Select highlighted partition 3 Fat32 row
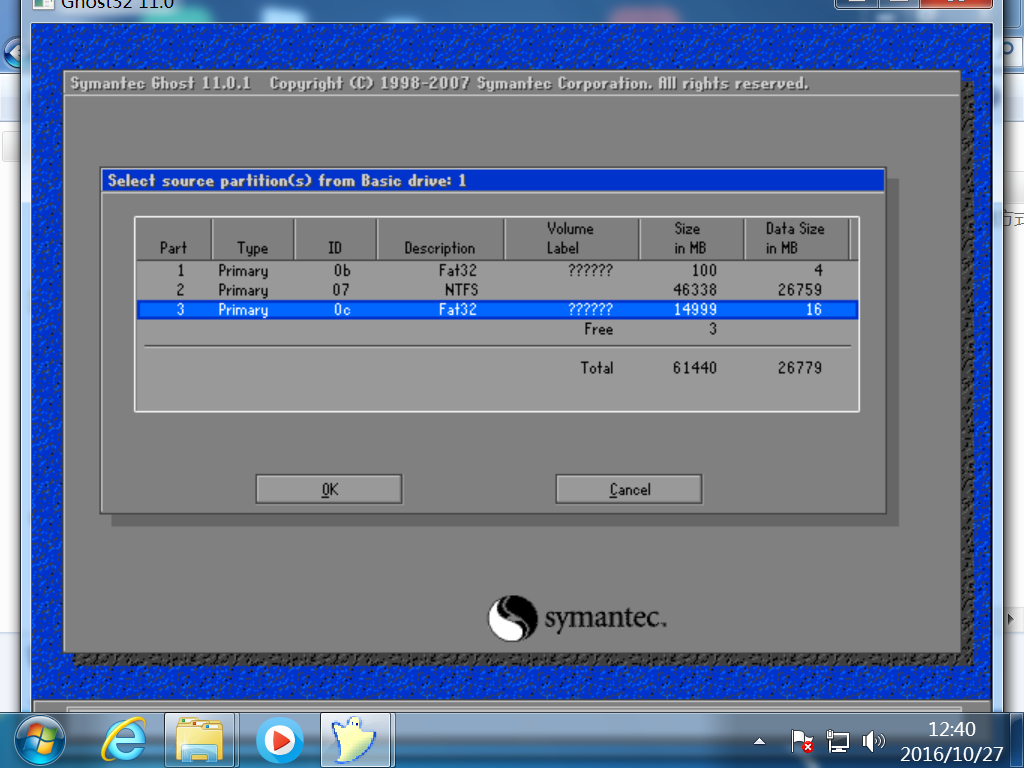The height and width of the screenshot is (768, 1024). tap(497, 310)
